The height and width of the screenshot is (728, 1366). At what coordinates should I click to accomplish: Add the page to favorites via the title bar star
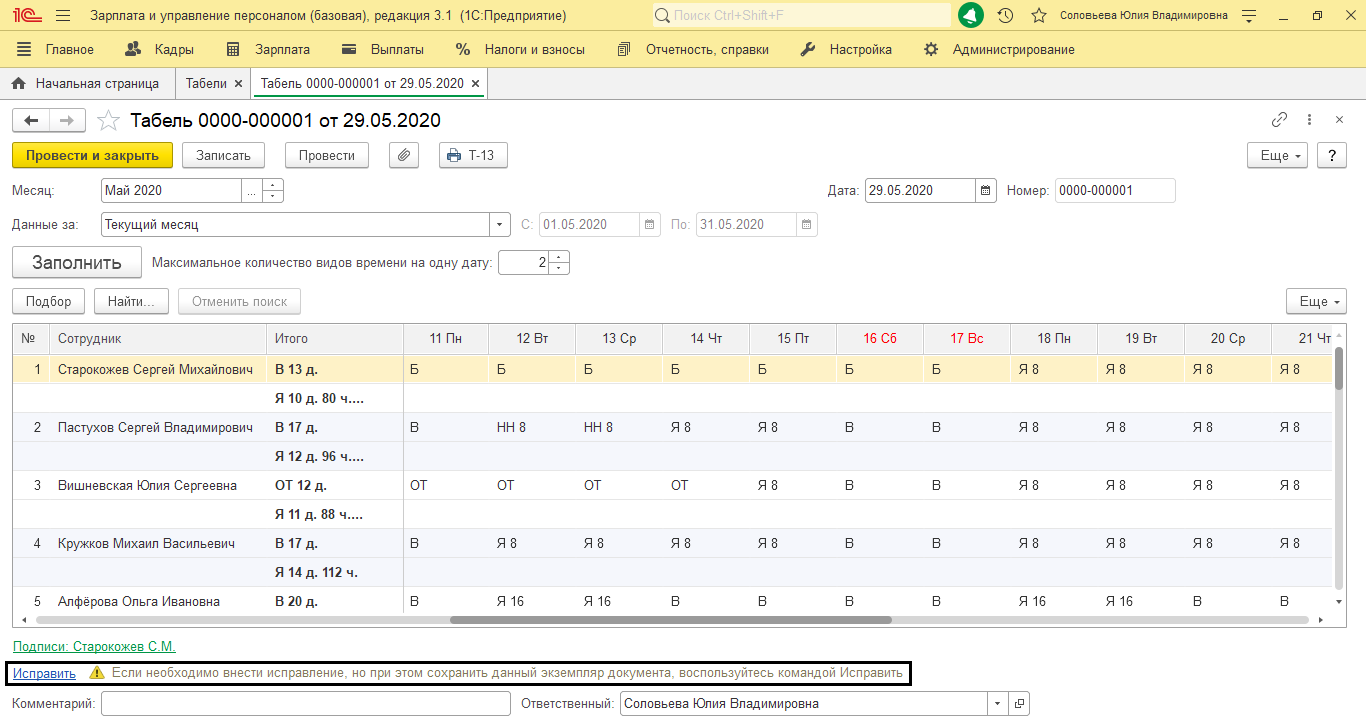[x=1039, y=16]
